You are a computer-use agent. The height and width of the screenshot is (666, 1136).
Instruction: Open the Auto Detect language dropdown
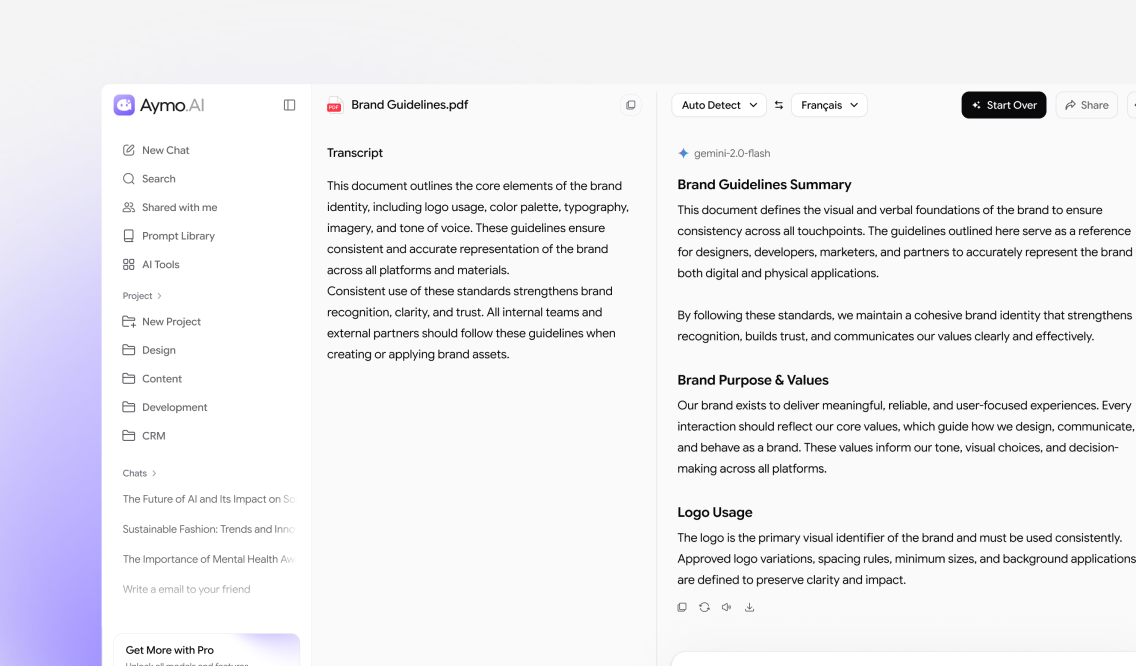click(719, 105)
